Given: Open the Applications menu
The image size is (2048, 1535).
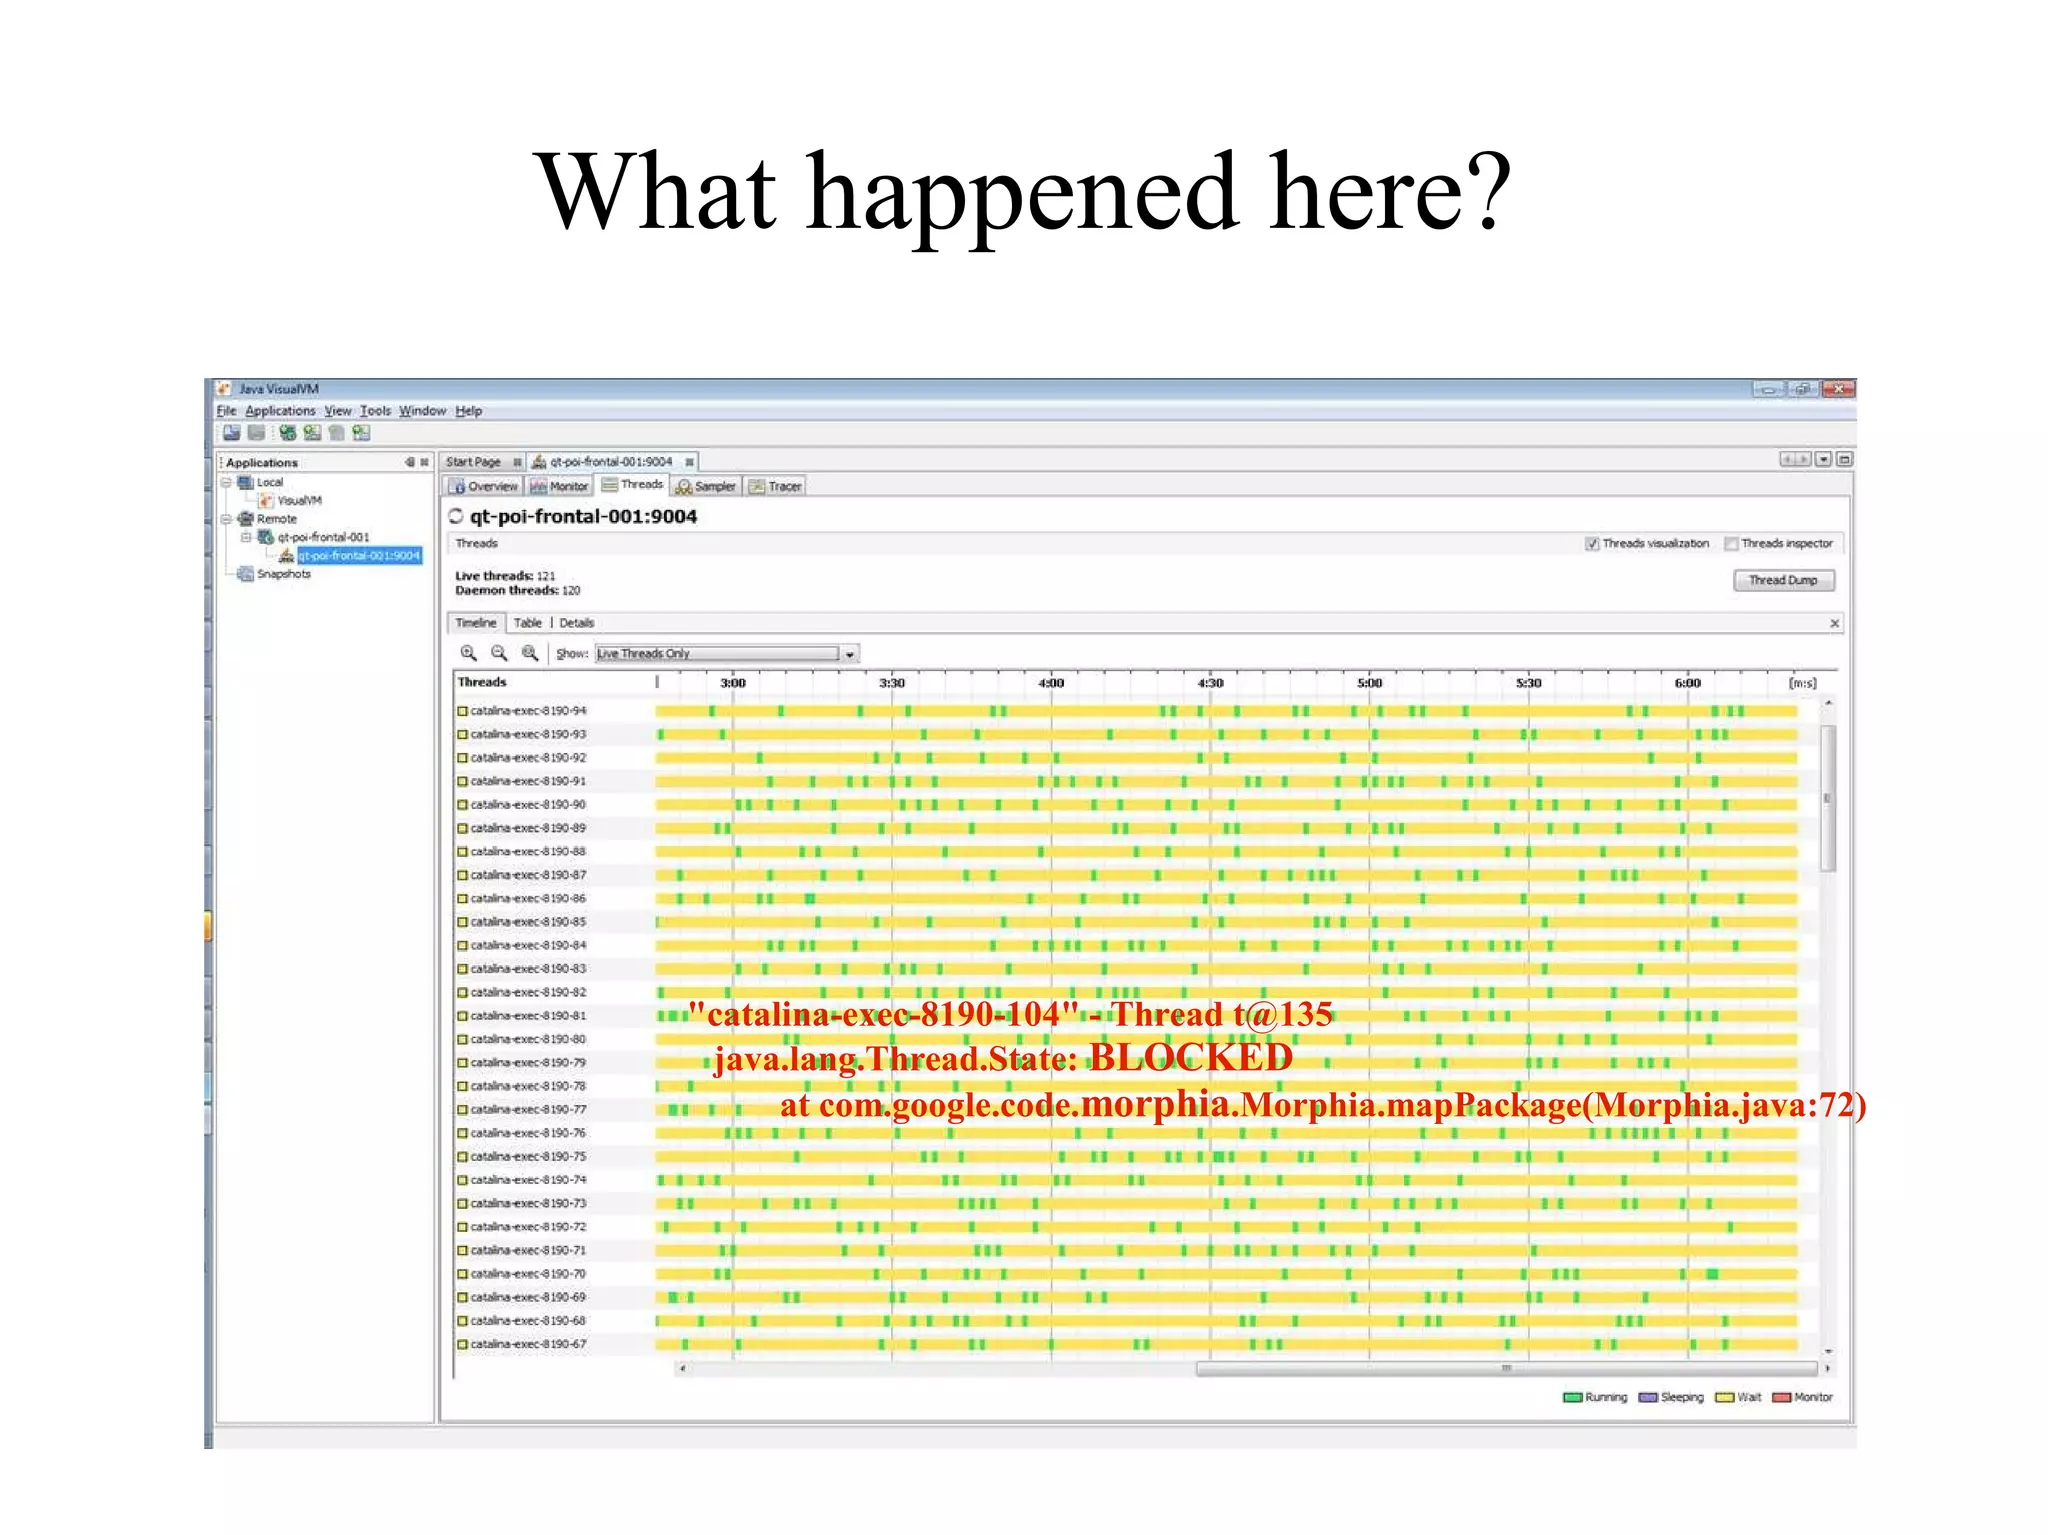Looking at the screenshot, I should click(280, 411).
